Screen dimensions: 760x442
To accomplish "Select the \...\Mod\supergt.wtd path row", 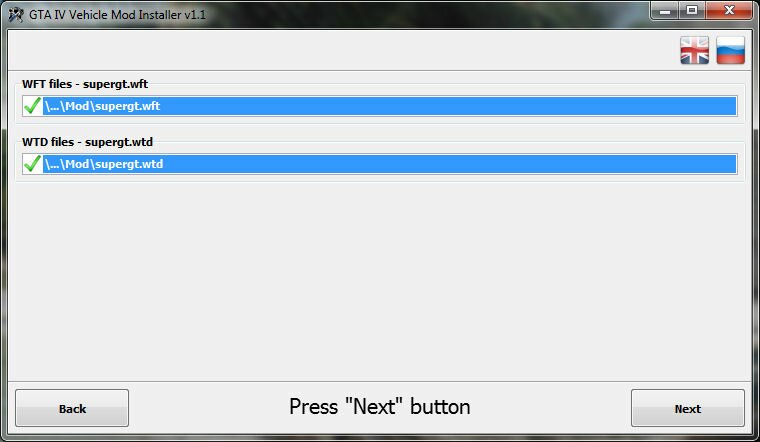I will [390, 164].
